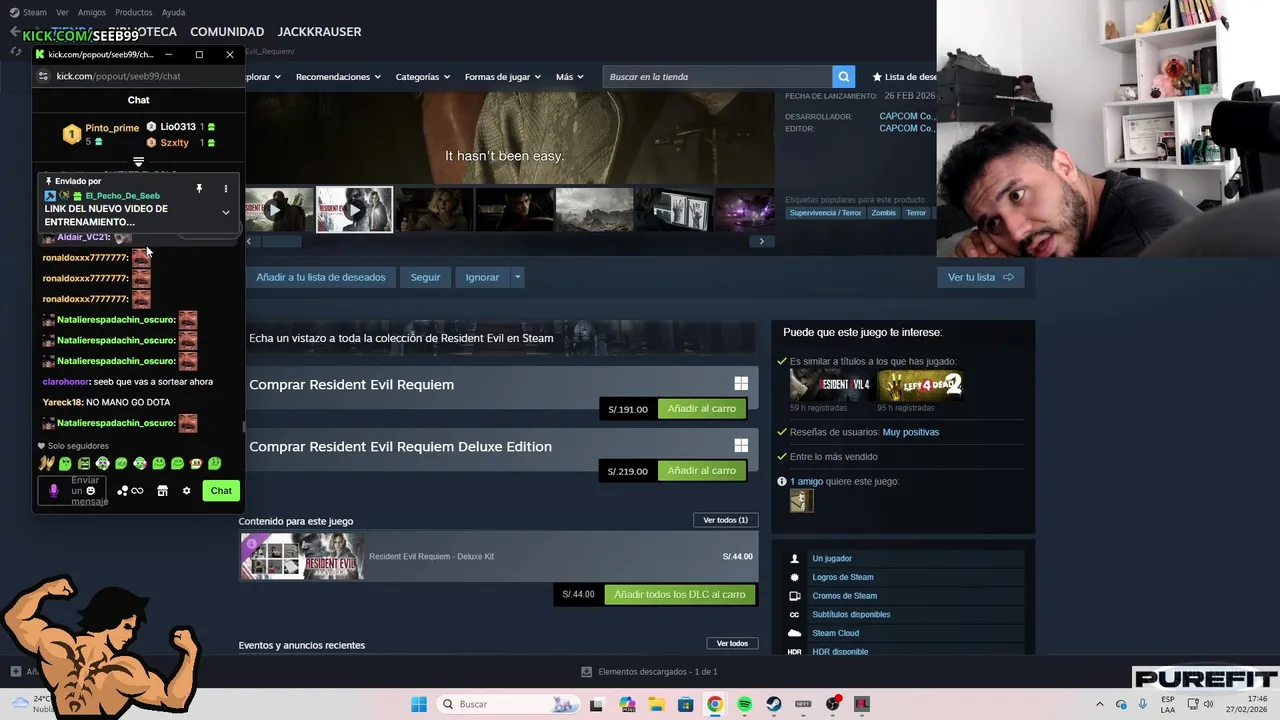This screenshot has height=720, width=1280.
Task: Open friend avatar who wants this game
Action: pyautogui.click(x=801, y=500)
